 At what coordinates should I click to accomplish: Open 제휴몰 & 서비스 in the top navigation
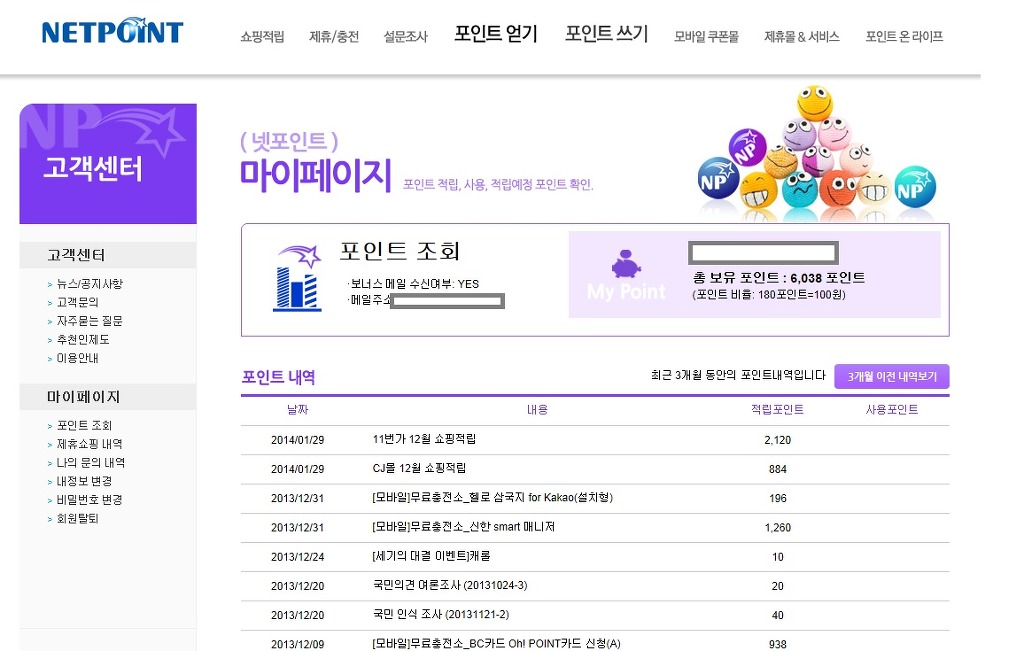click(801, 37)
